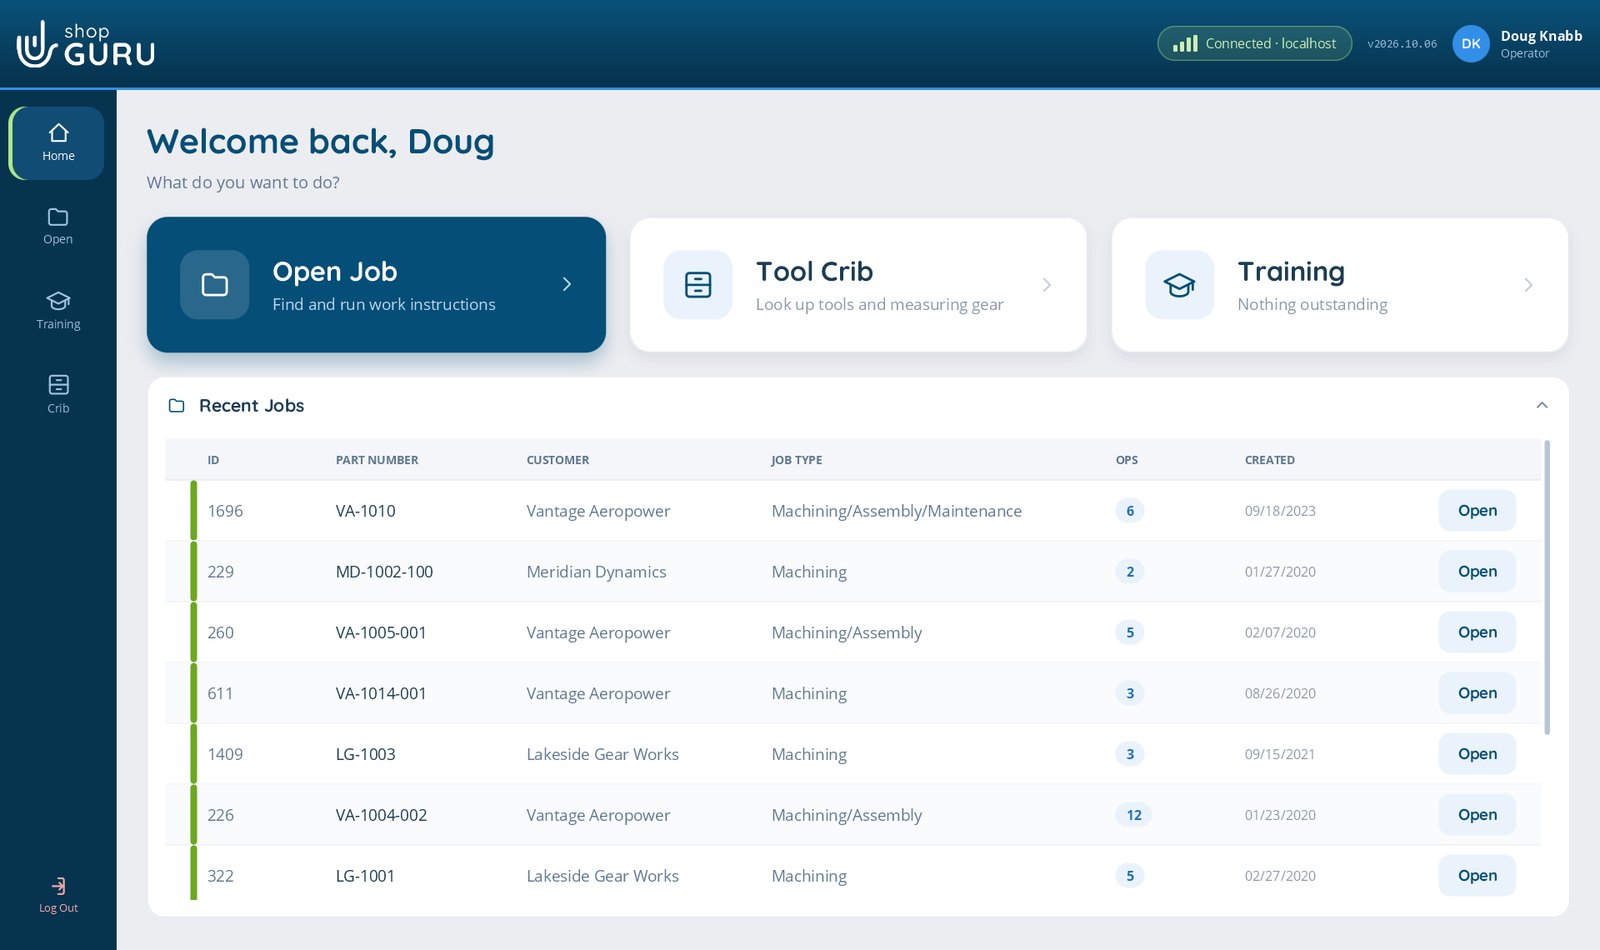Click the chevron on Training card

[1528, 285]
